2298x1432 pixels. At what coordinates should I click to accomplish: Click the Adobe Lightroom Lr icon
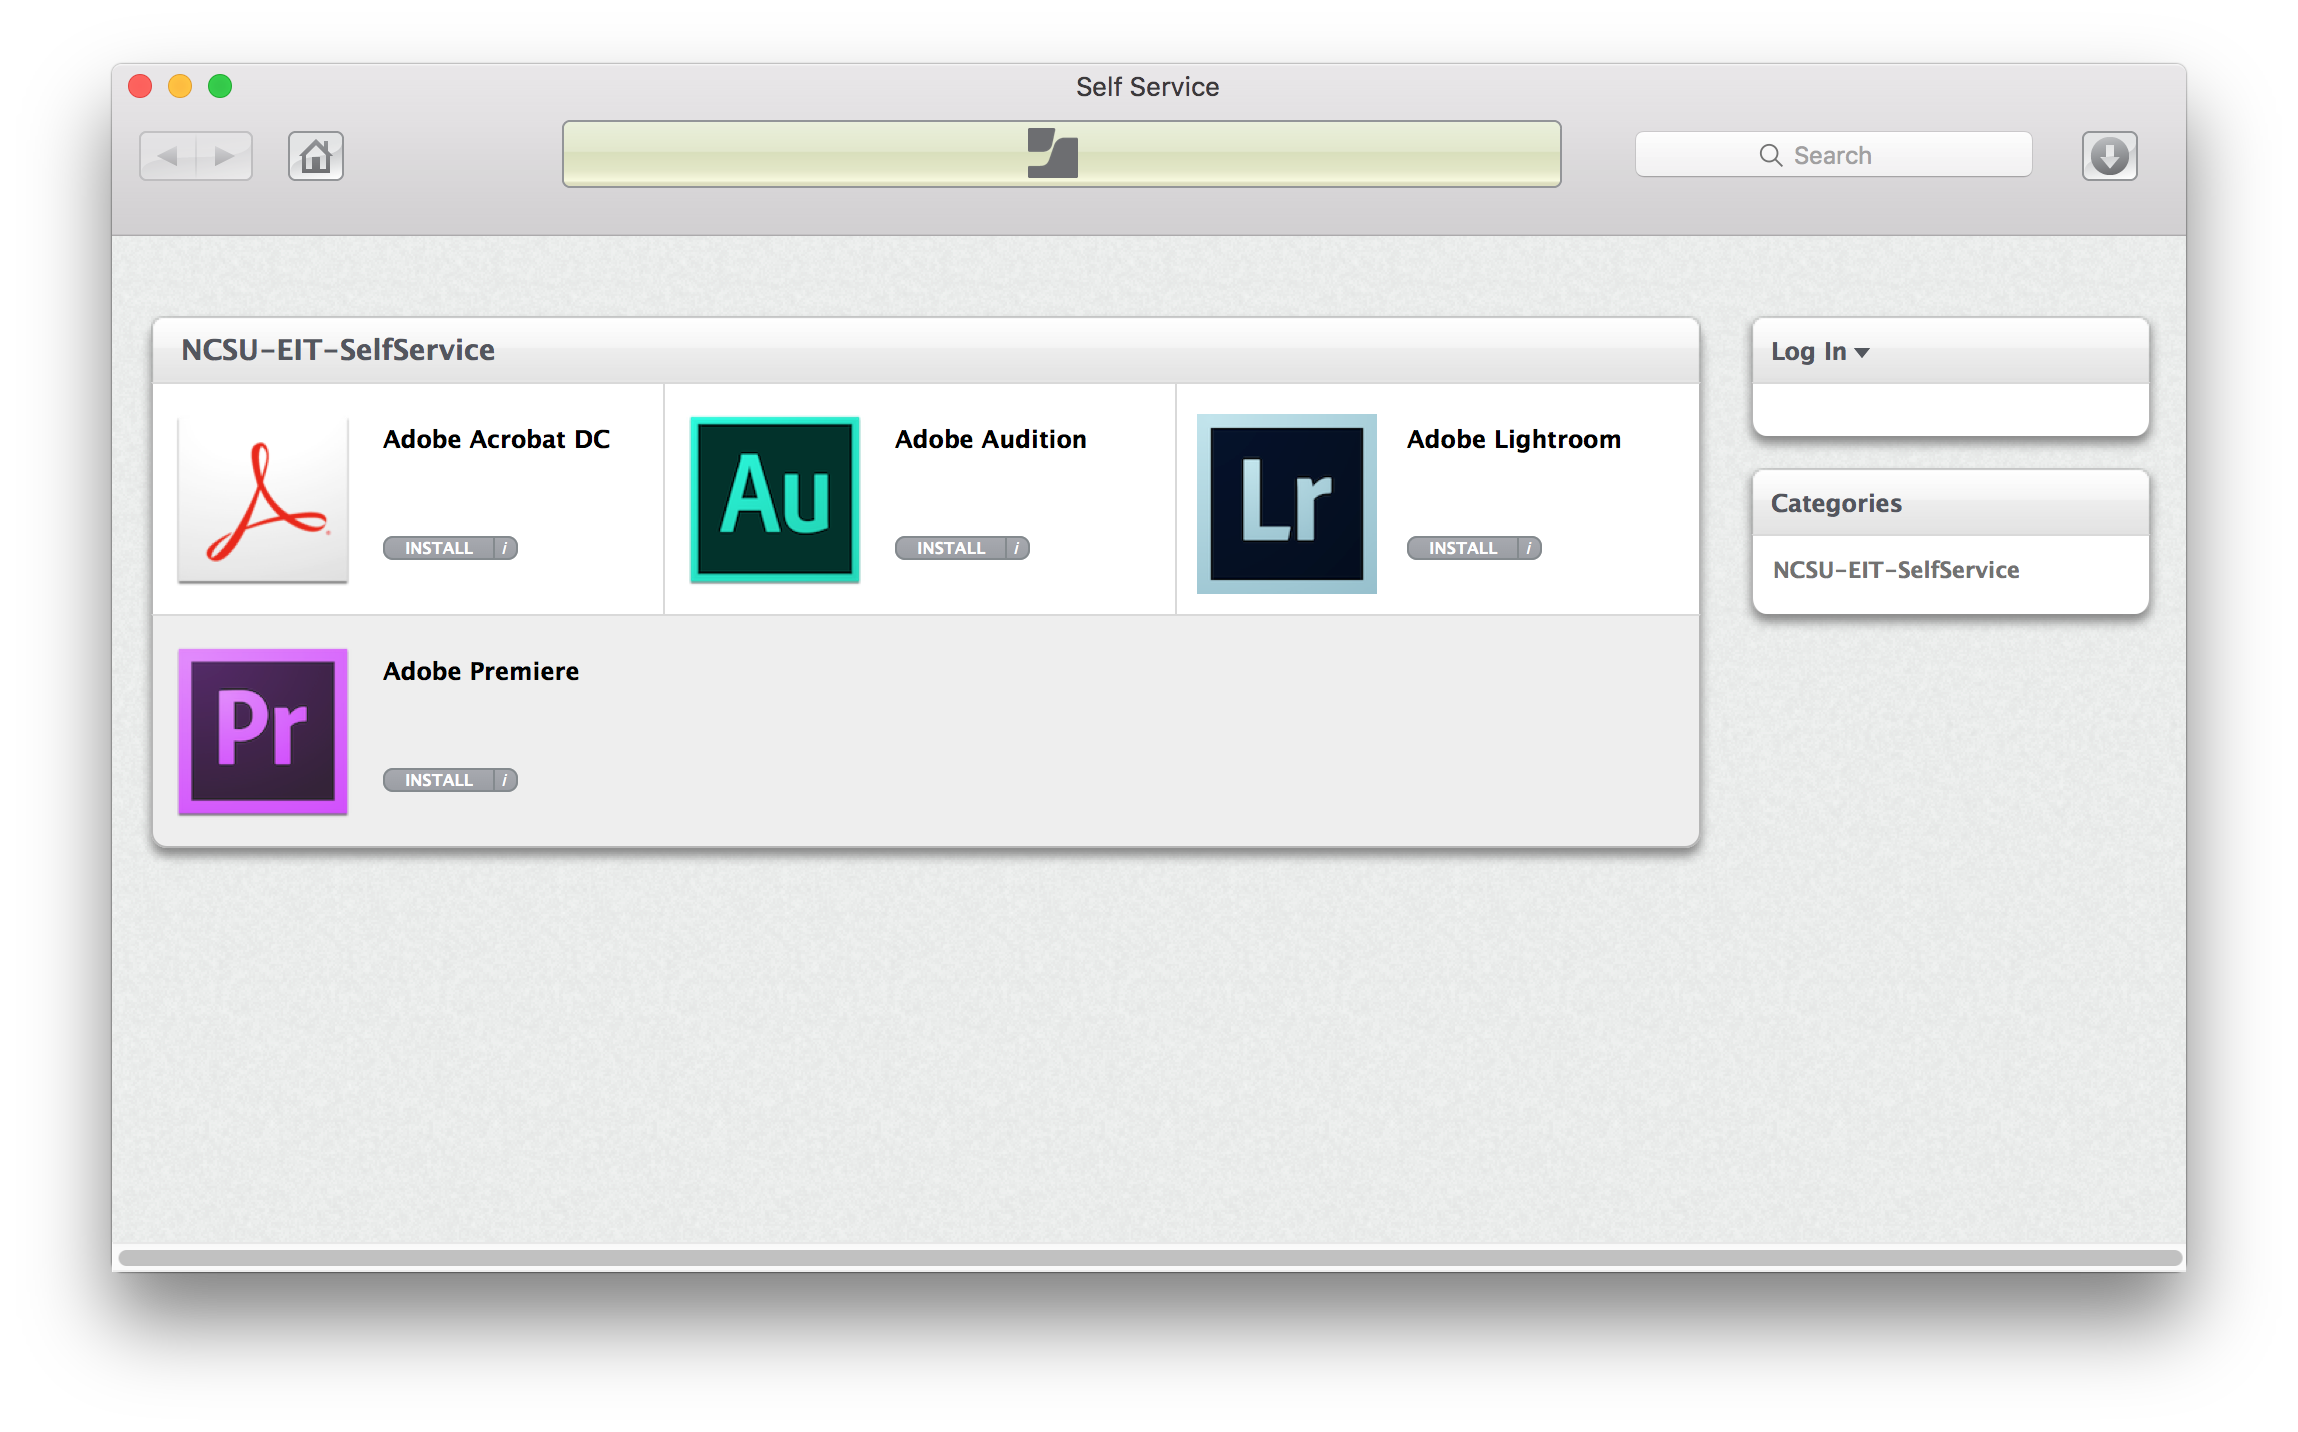point(1287,503)
